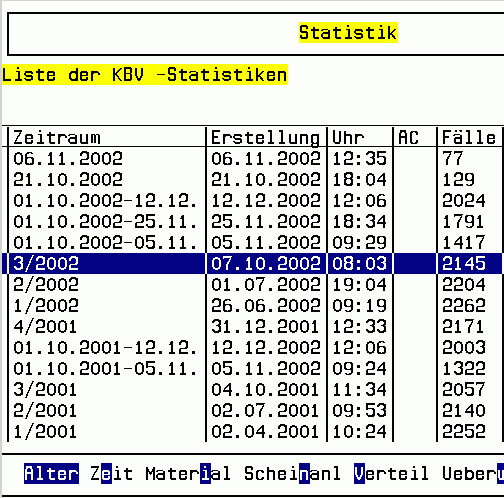The height and width of the screenshot is (498, 504).
Task: Click the time value 09:29
Action: [360, 242]
